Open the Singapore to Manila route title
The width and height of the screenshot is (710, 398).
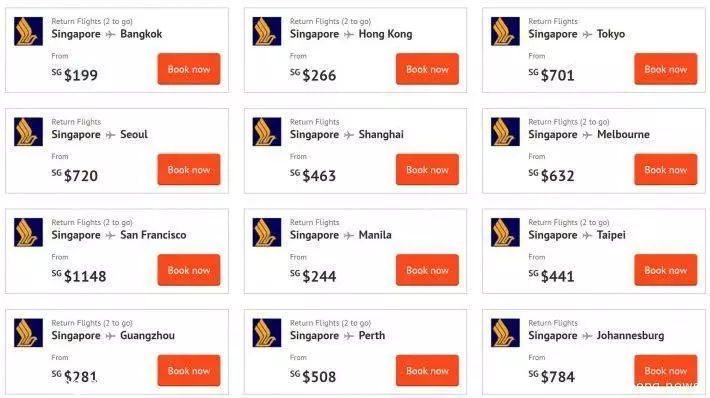(x=341, y=235)
